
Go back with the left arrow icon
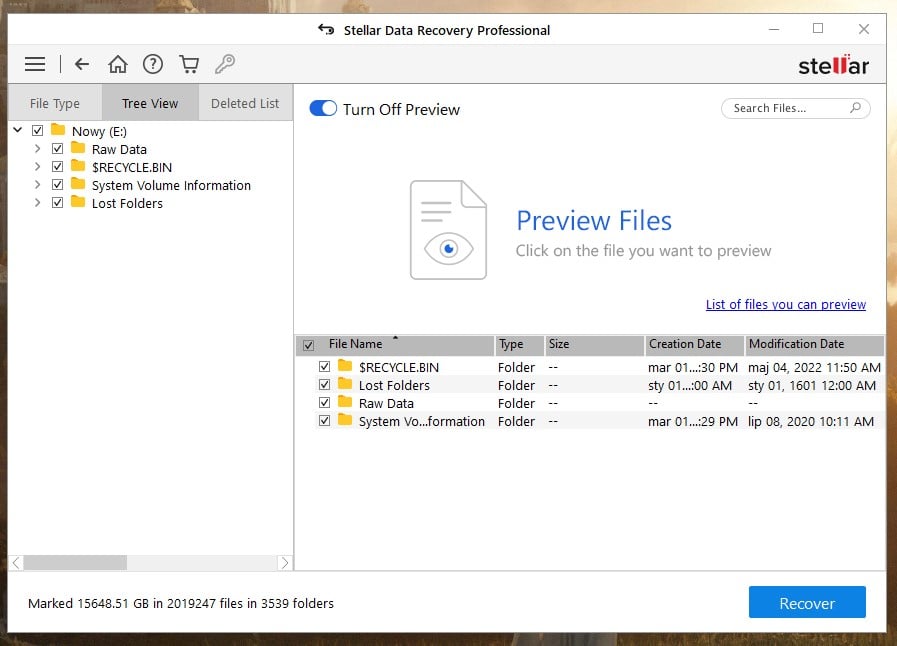(82, 64)
